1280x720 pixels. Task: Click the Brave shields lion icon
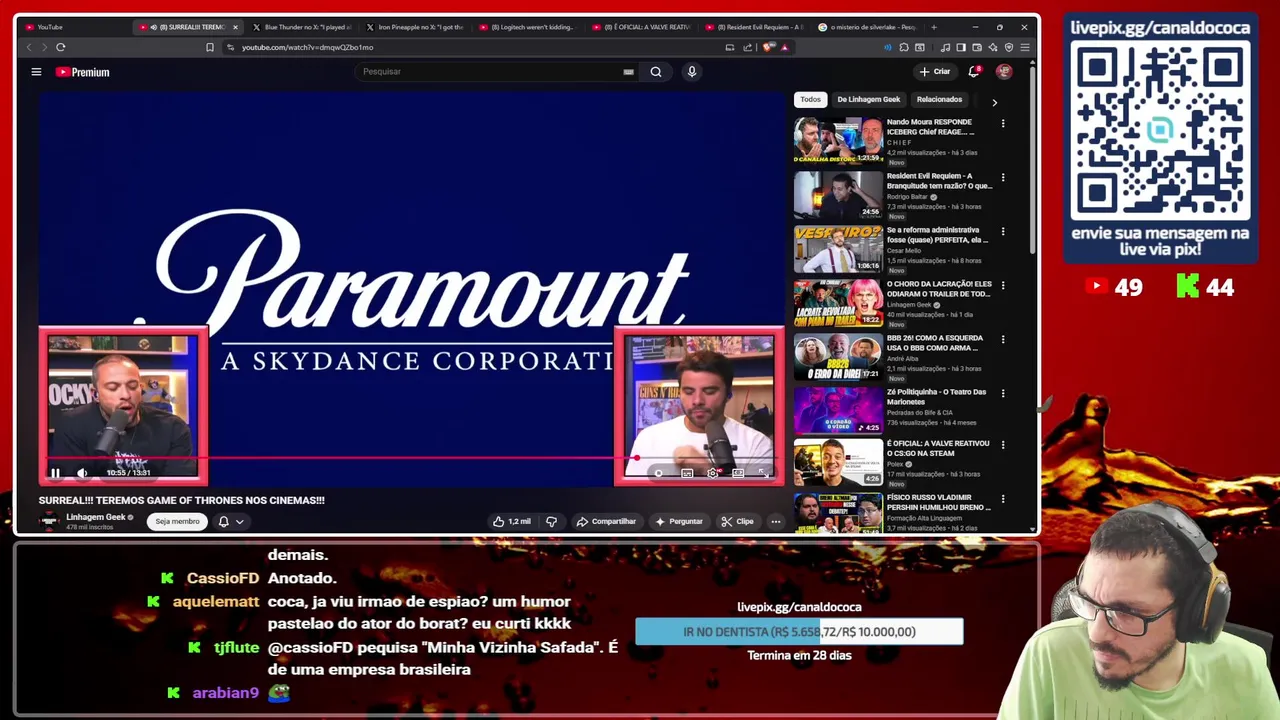pos(768,47)
